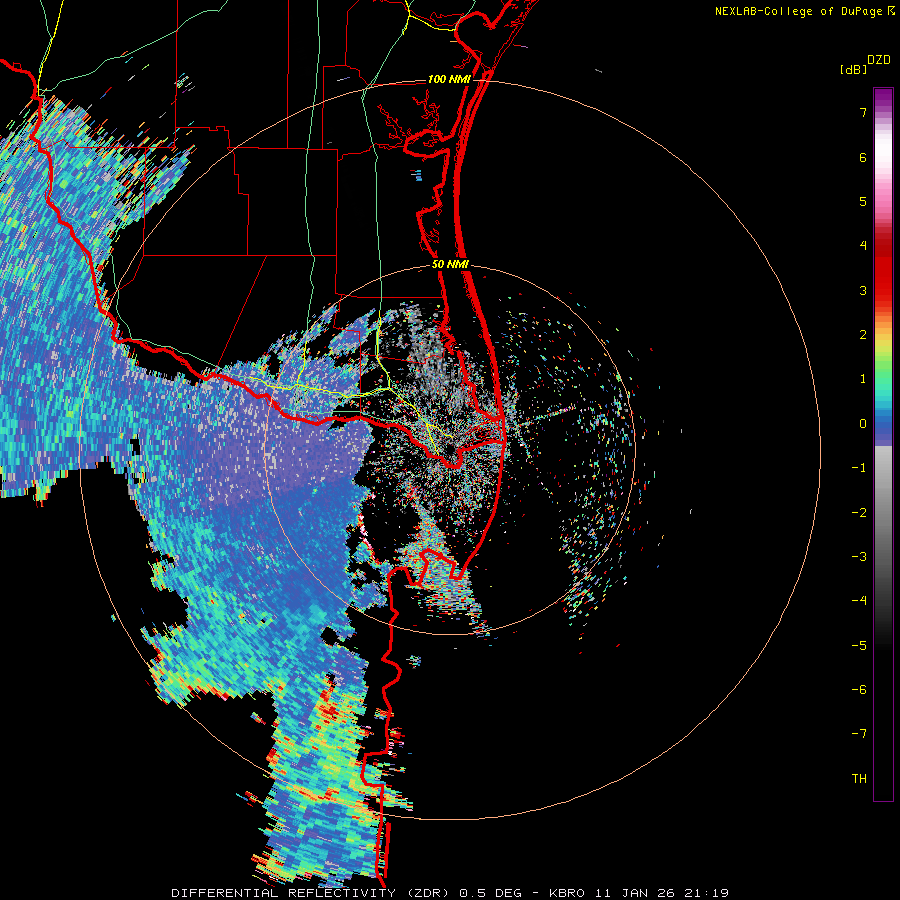Click the 6 value on color scale
The width and height of the screenshot is (900, 900).
(x=863, y=157)
